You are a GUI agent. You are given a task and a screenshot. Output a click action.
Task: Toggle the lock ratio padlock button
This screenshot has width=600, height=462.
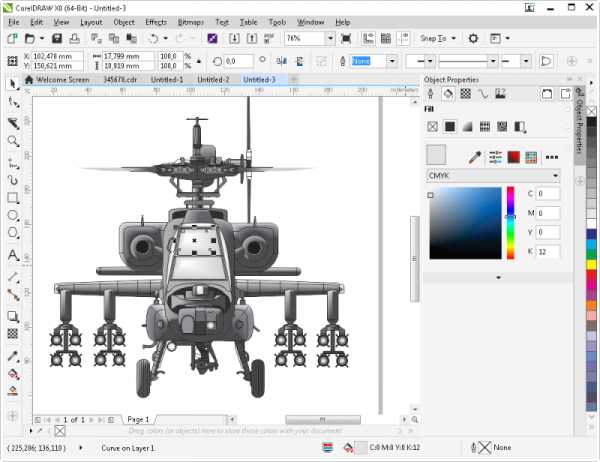(x=196, y=62)
